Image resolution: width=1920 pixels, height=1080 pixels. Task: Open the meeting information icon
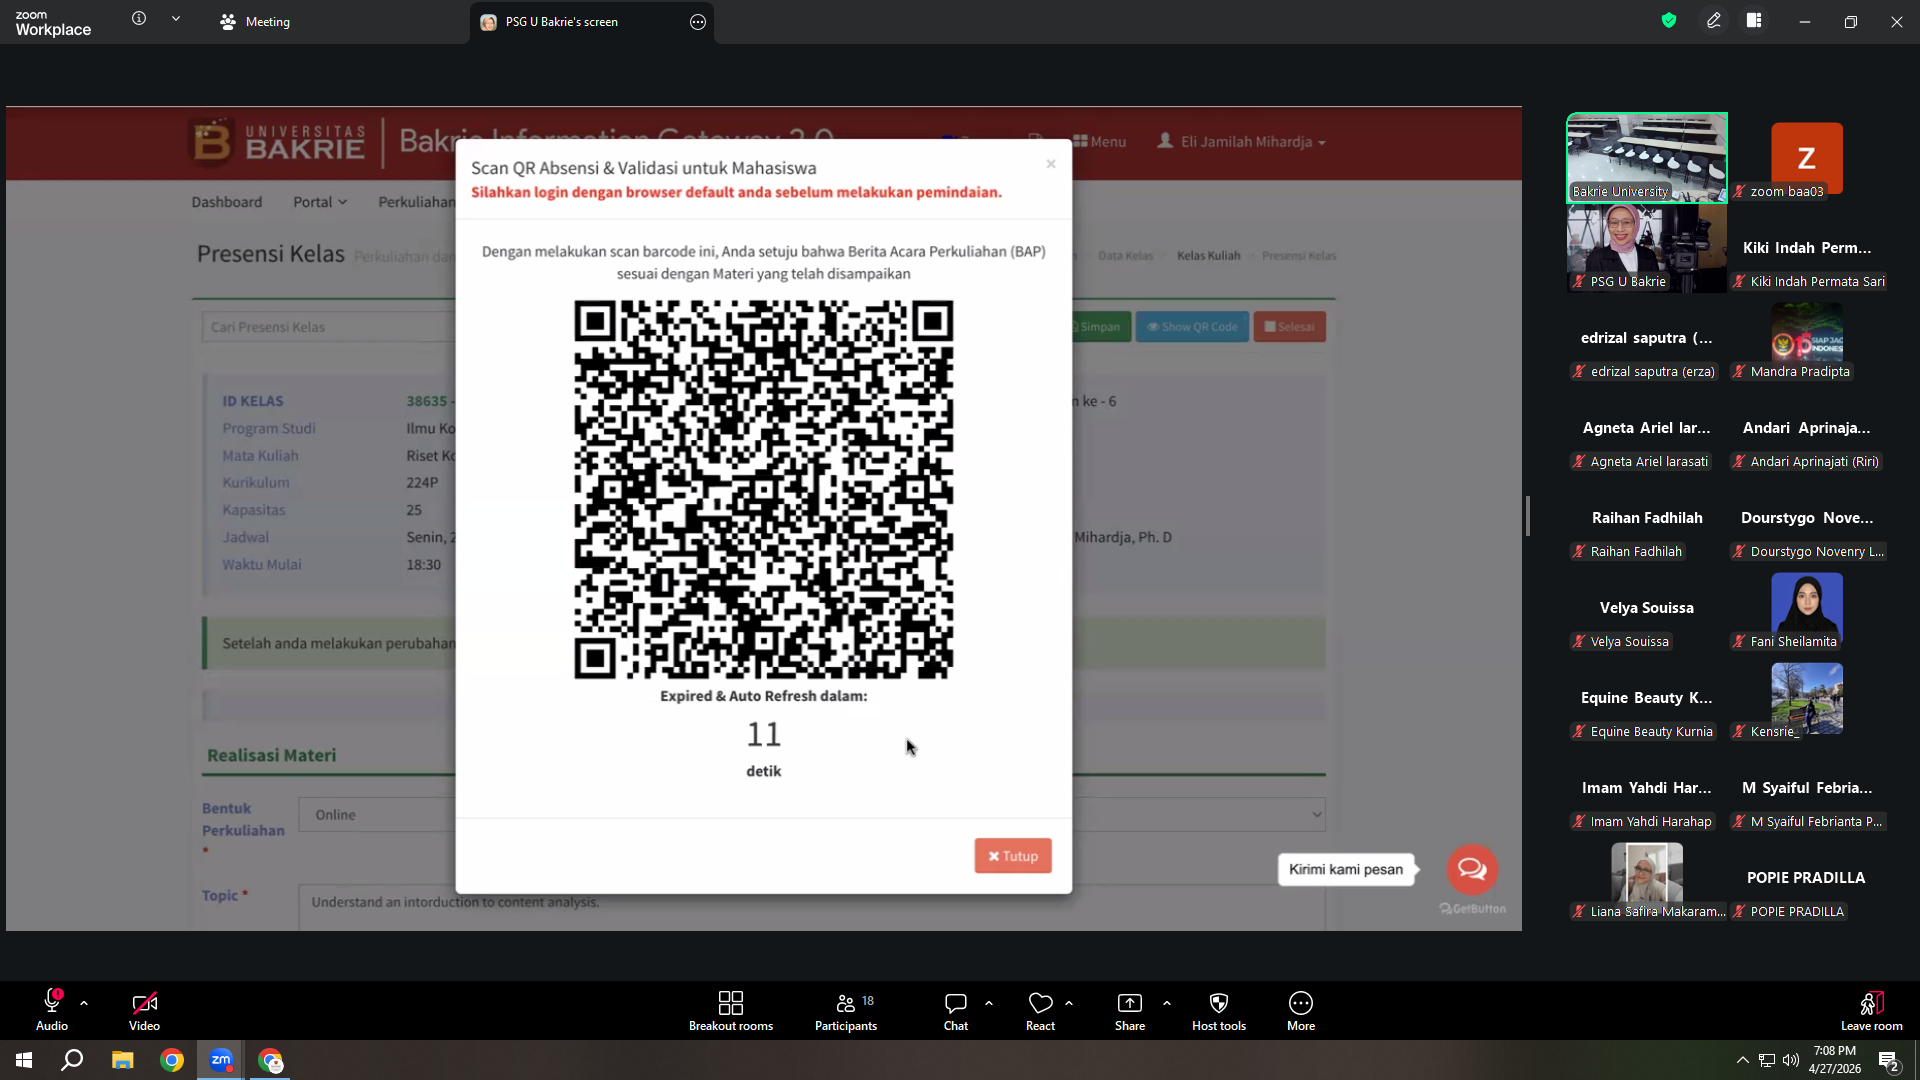tap(139, 19)
